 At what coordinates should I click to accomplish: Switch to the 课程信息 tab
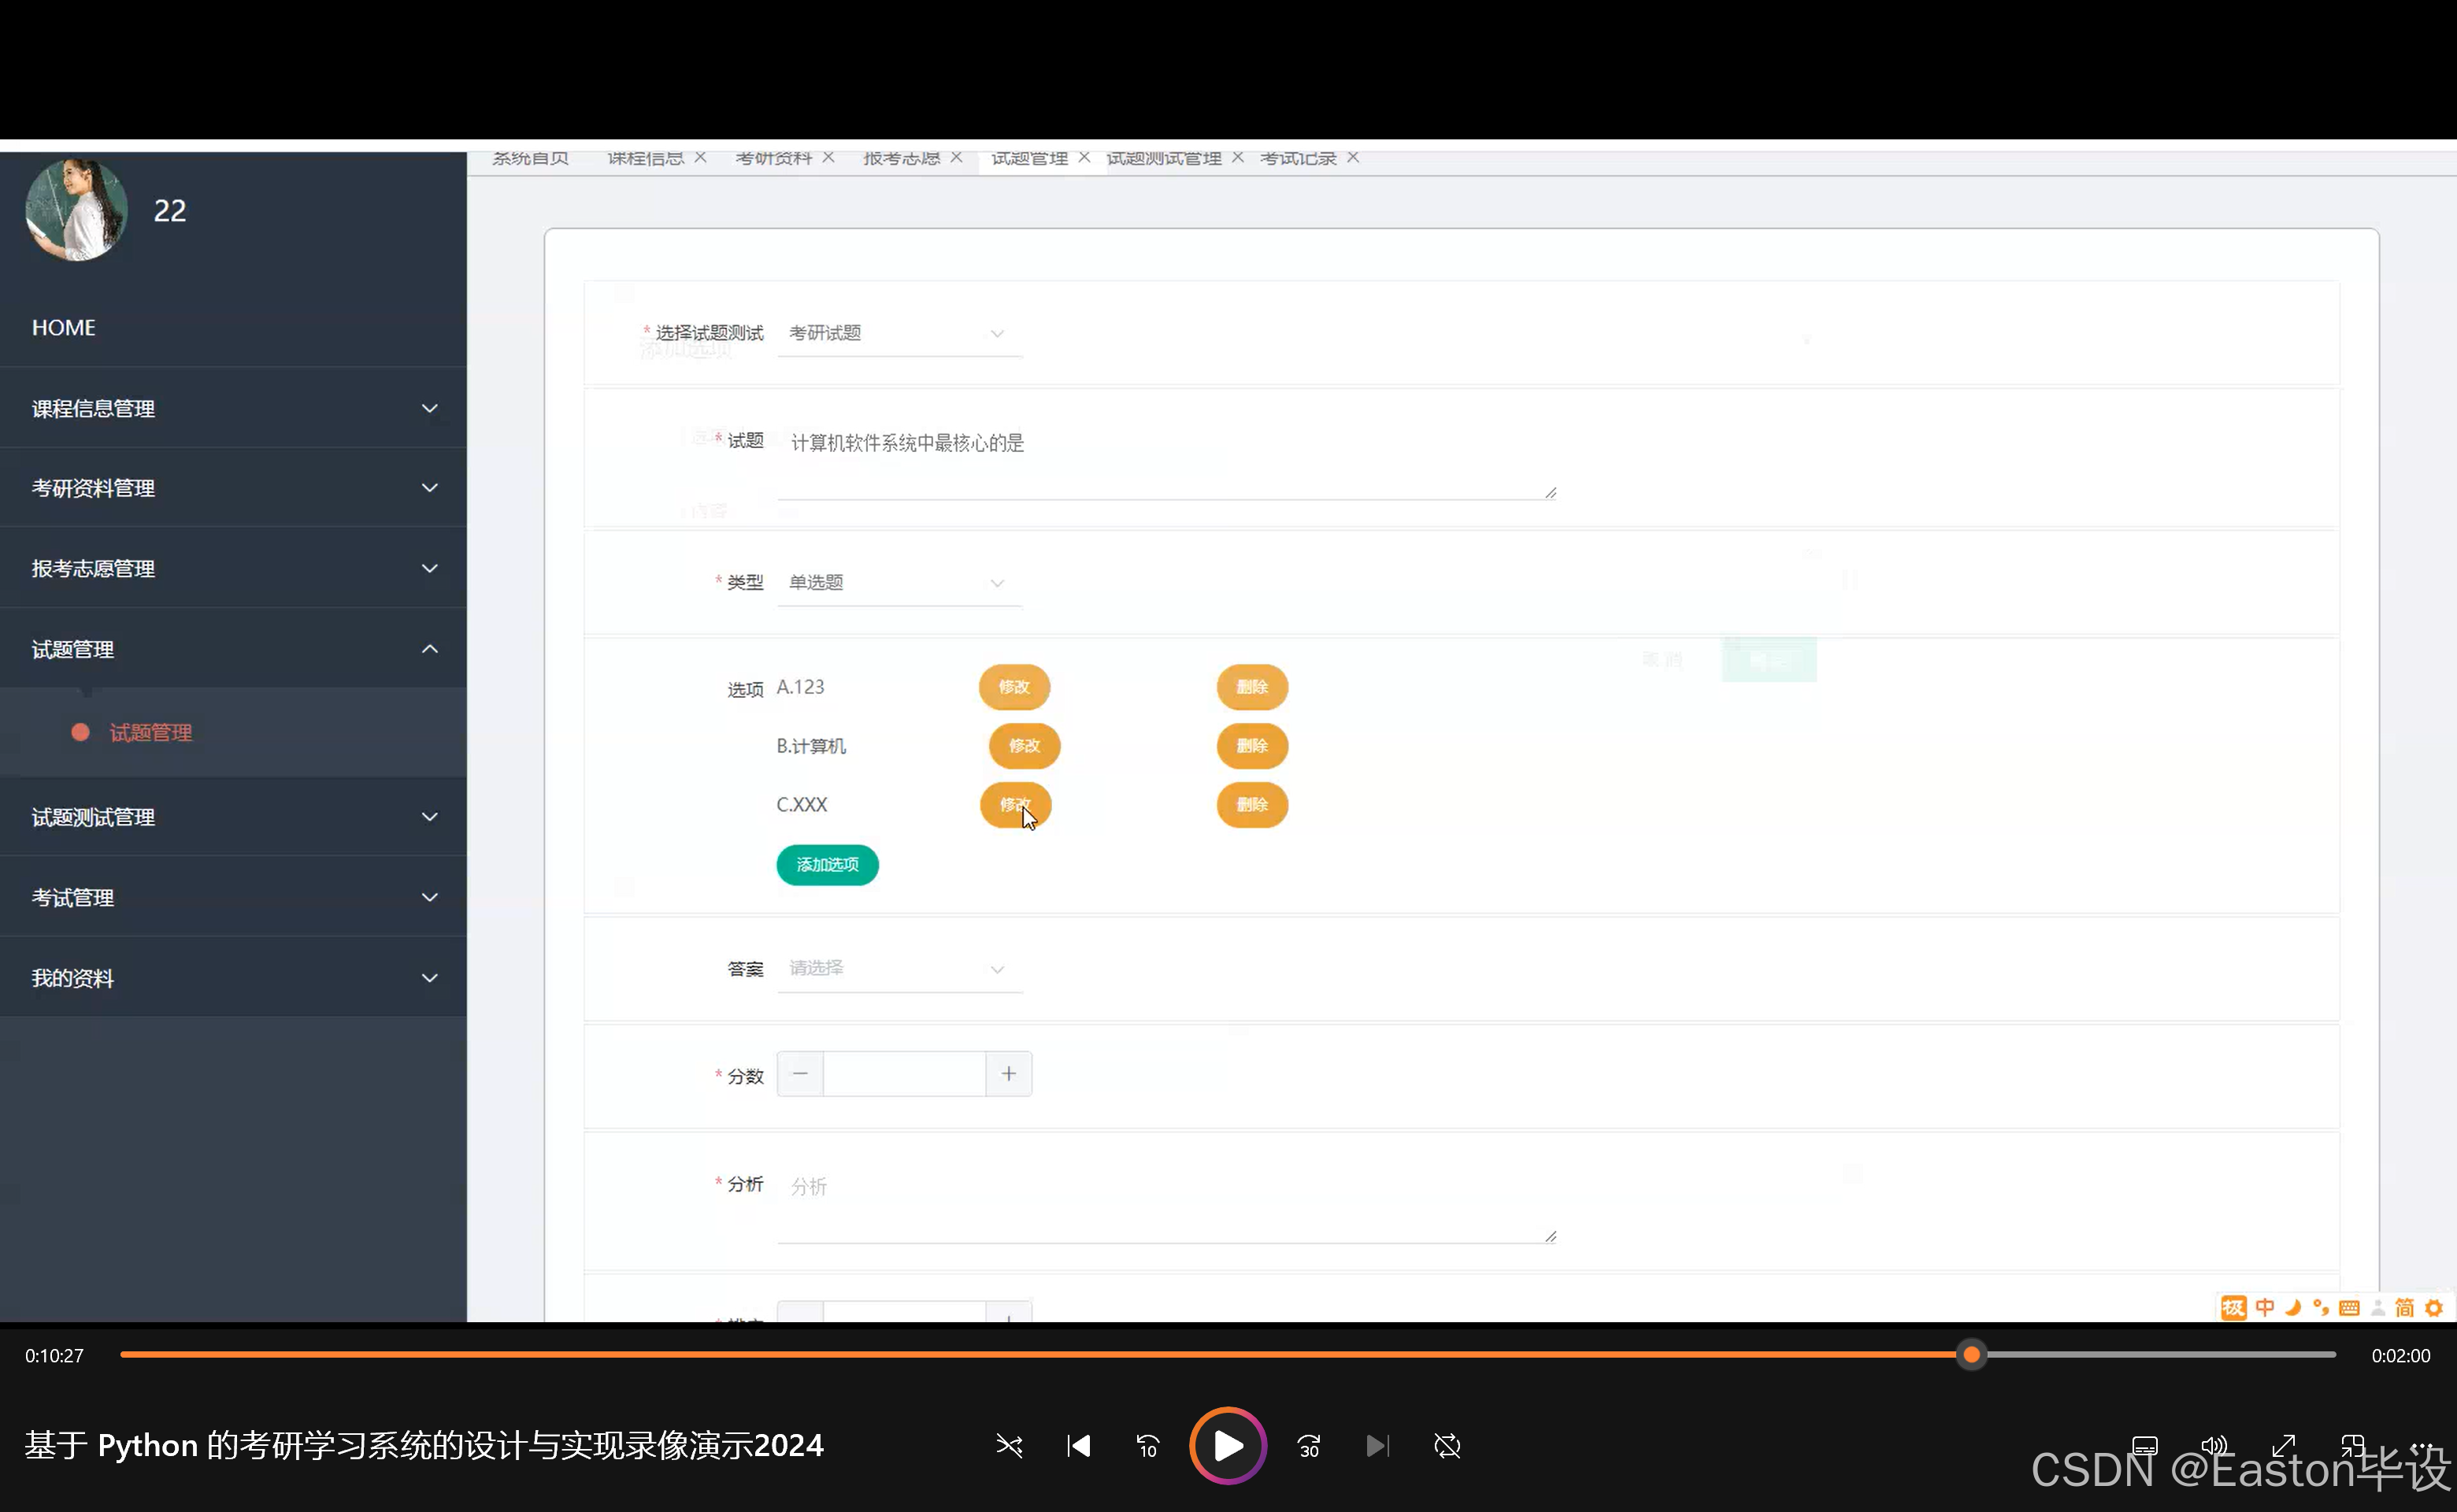coord(646,158)
